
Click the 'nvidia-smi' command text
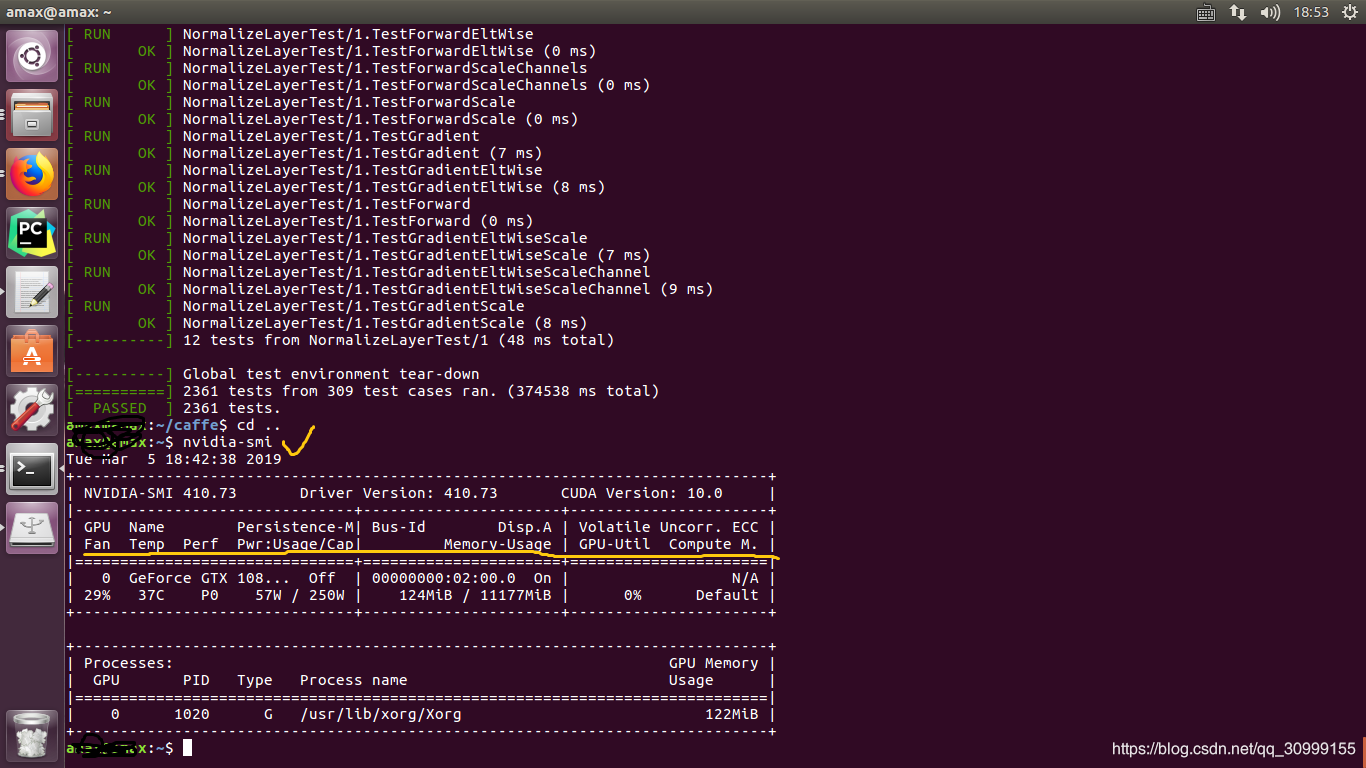(228, 442)
